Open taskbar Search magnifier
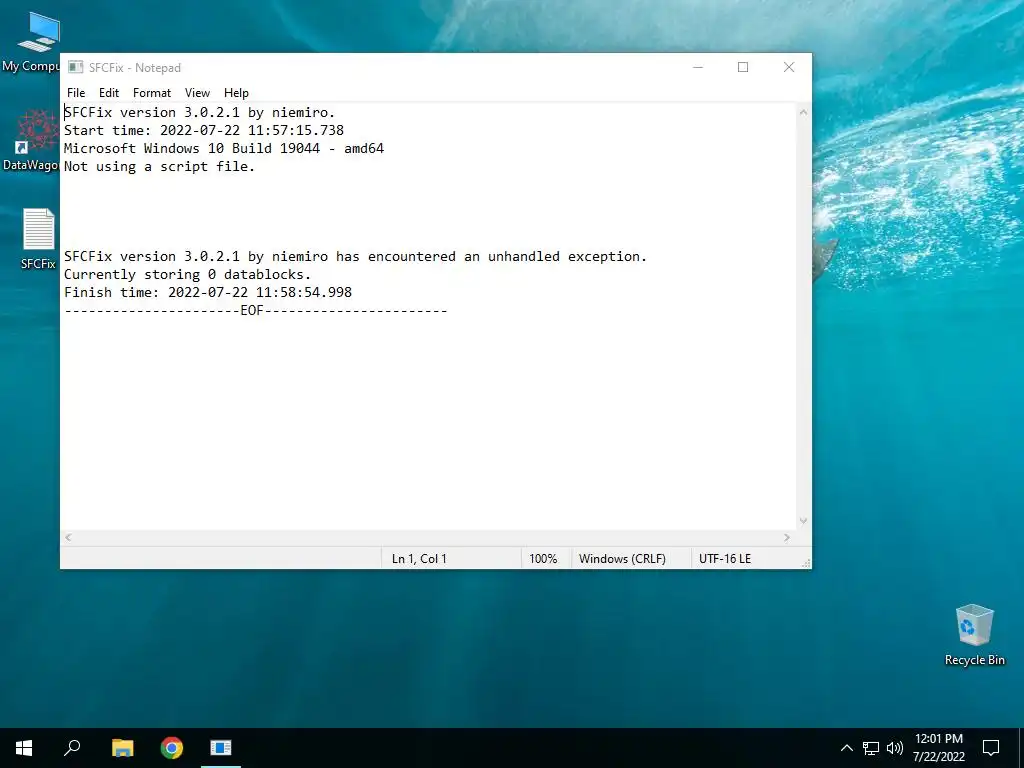1024x768 pixels. click(x=72, y=748)
